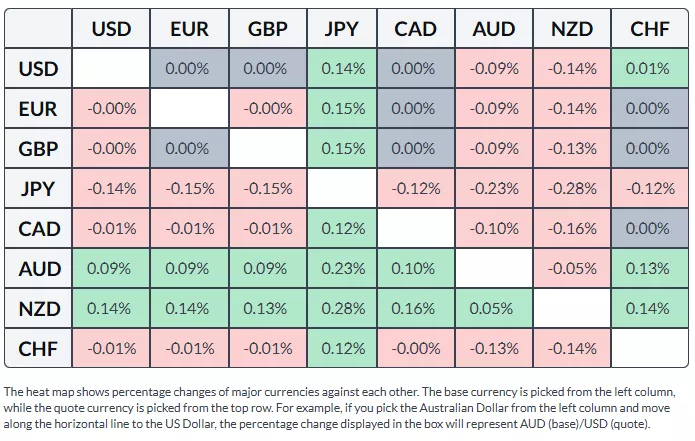
Task: Click the CHF column header
Action: 650,30
